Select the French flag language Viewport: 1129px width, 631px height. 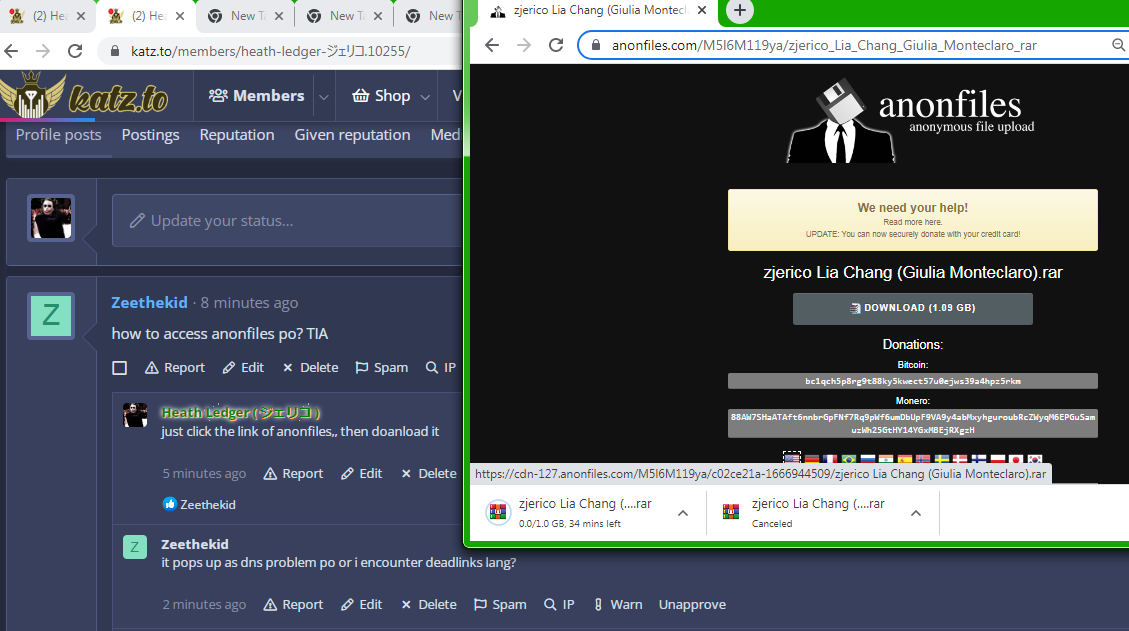829,460
